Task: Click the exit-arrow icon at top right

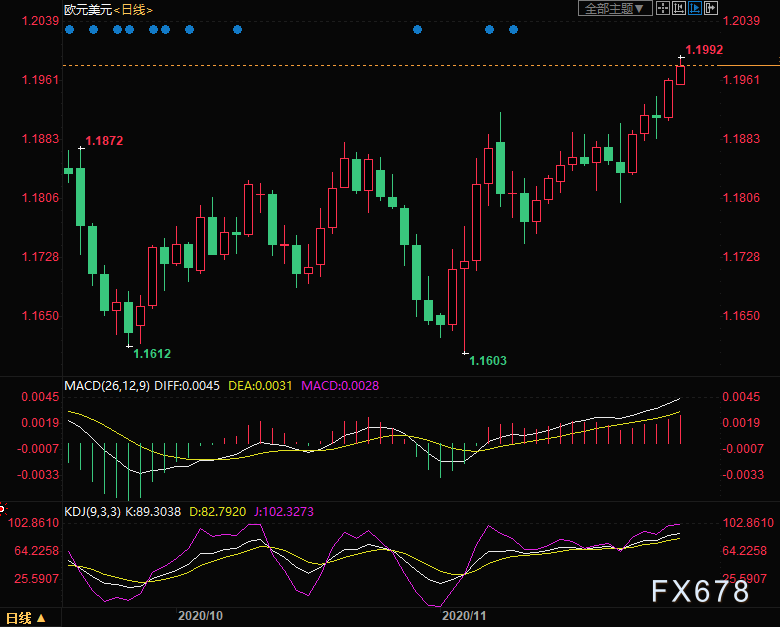Action: point(710,9)
